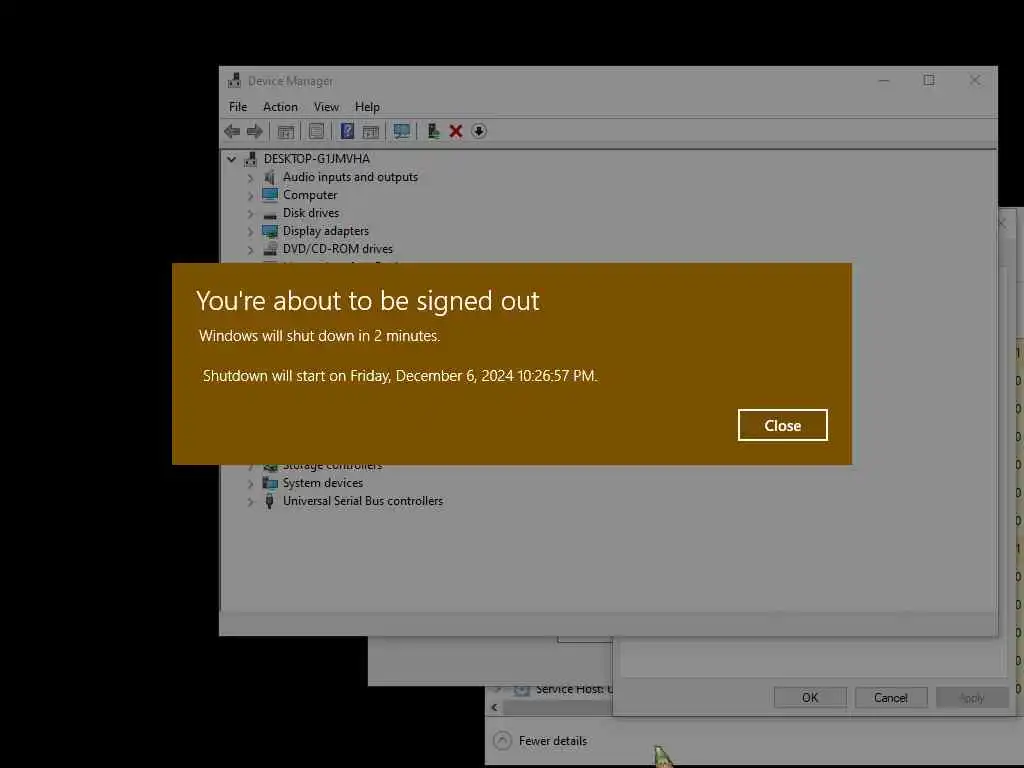Viewport: 1024px width, 768px height.
Task: Click the icon beside Display adapters
Action: 270,231
